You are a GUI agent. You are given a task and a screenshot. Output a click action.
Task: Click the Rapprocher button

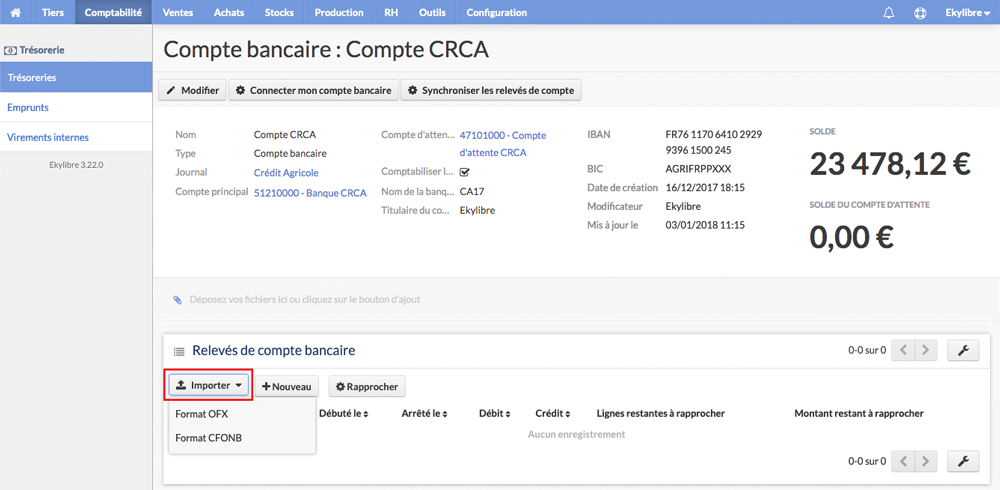coord(367,386)
